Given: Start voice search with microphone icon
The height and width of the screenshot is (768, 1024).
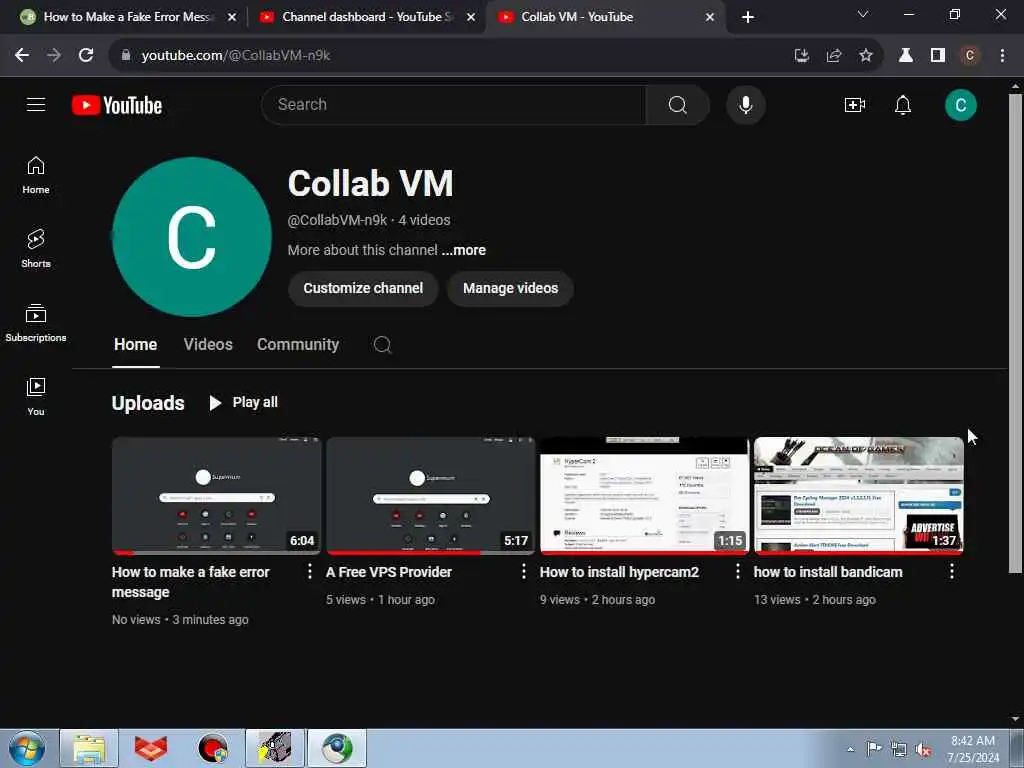Looking at the screenshot, I should coord(745,104).
